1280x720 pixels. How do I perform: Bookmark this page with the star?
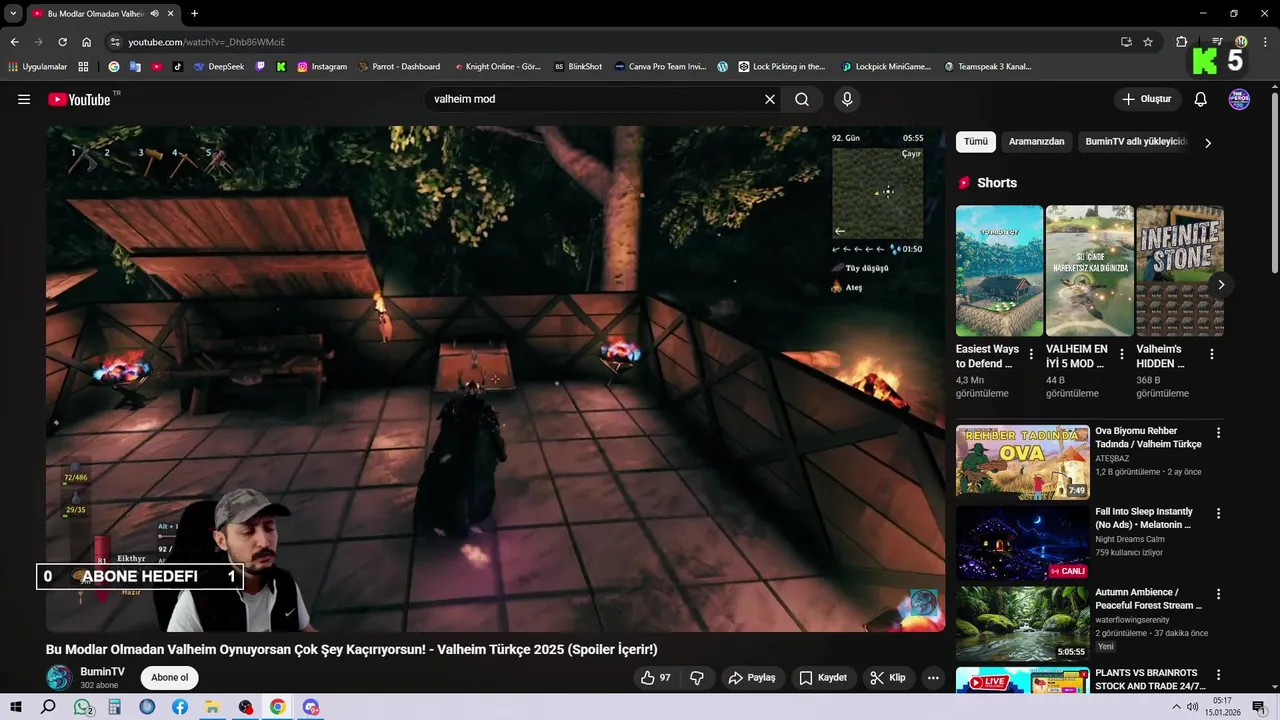tap(1148, 42)
